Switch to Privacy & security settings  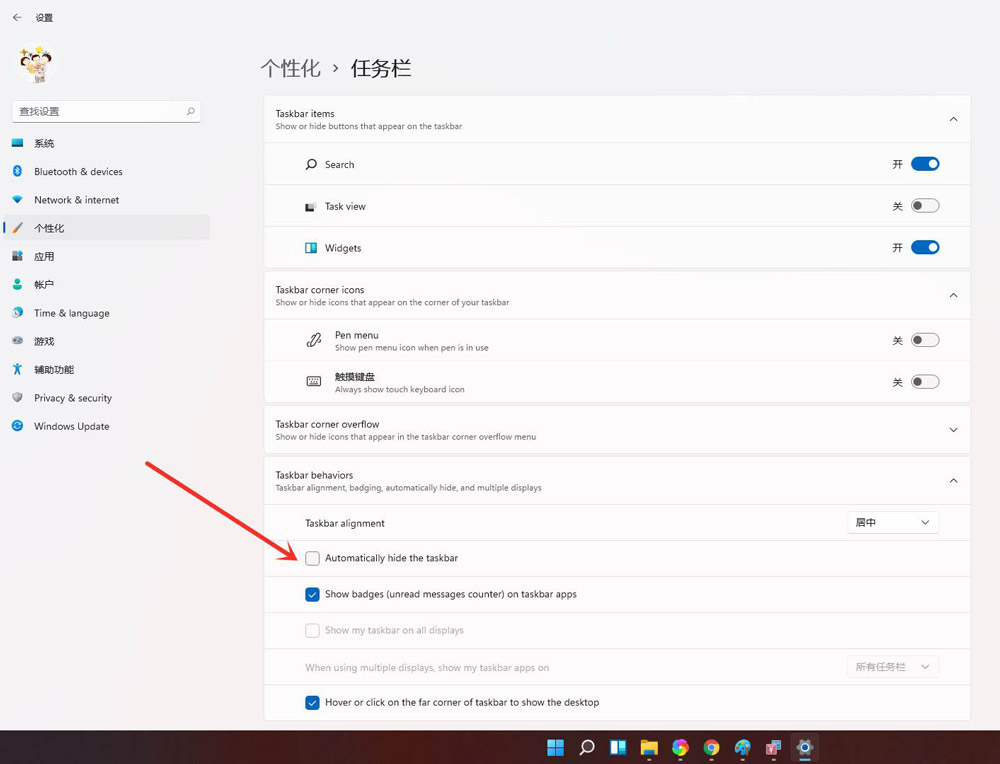pyautogui.click(x=74, y=398)
